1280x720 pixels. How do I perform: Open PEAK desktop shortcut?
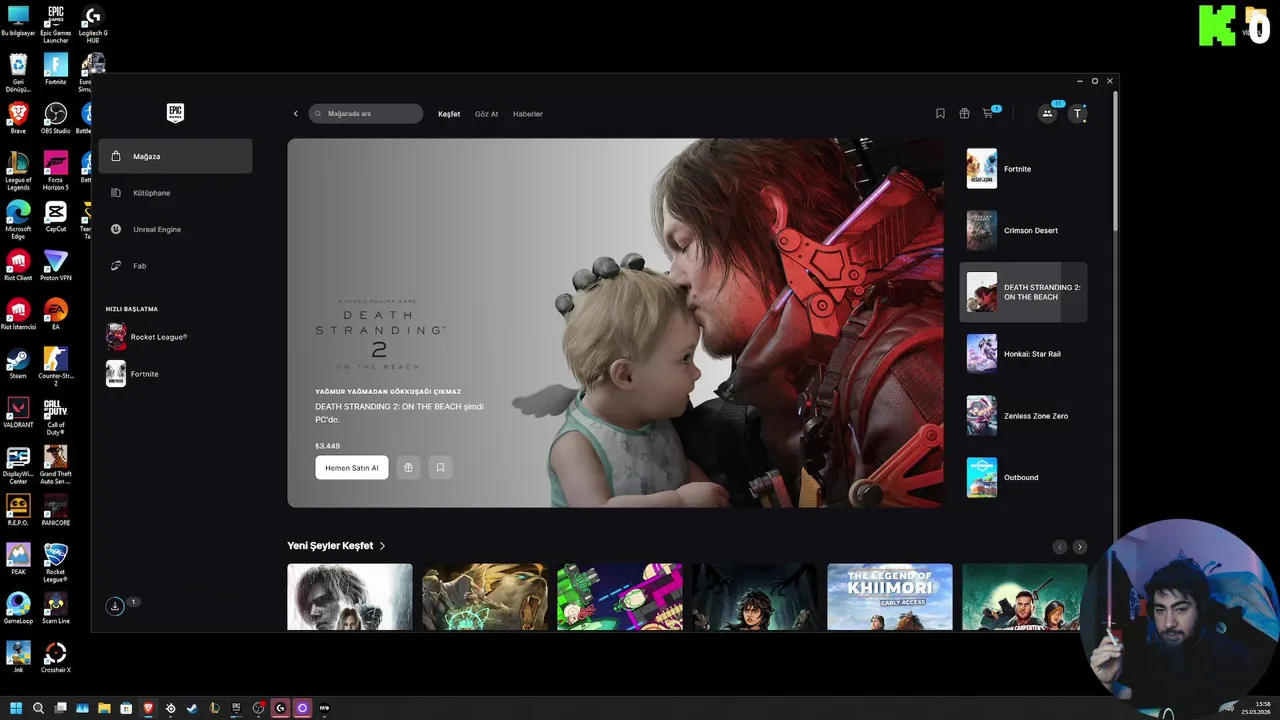(18, 559)
